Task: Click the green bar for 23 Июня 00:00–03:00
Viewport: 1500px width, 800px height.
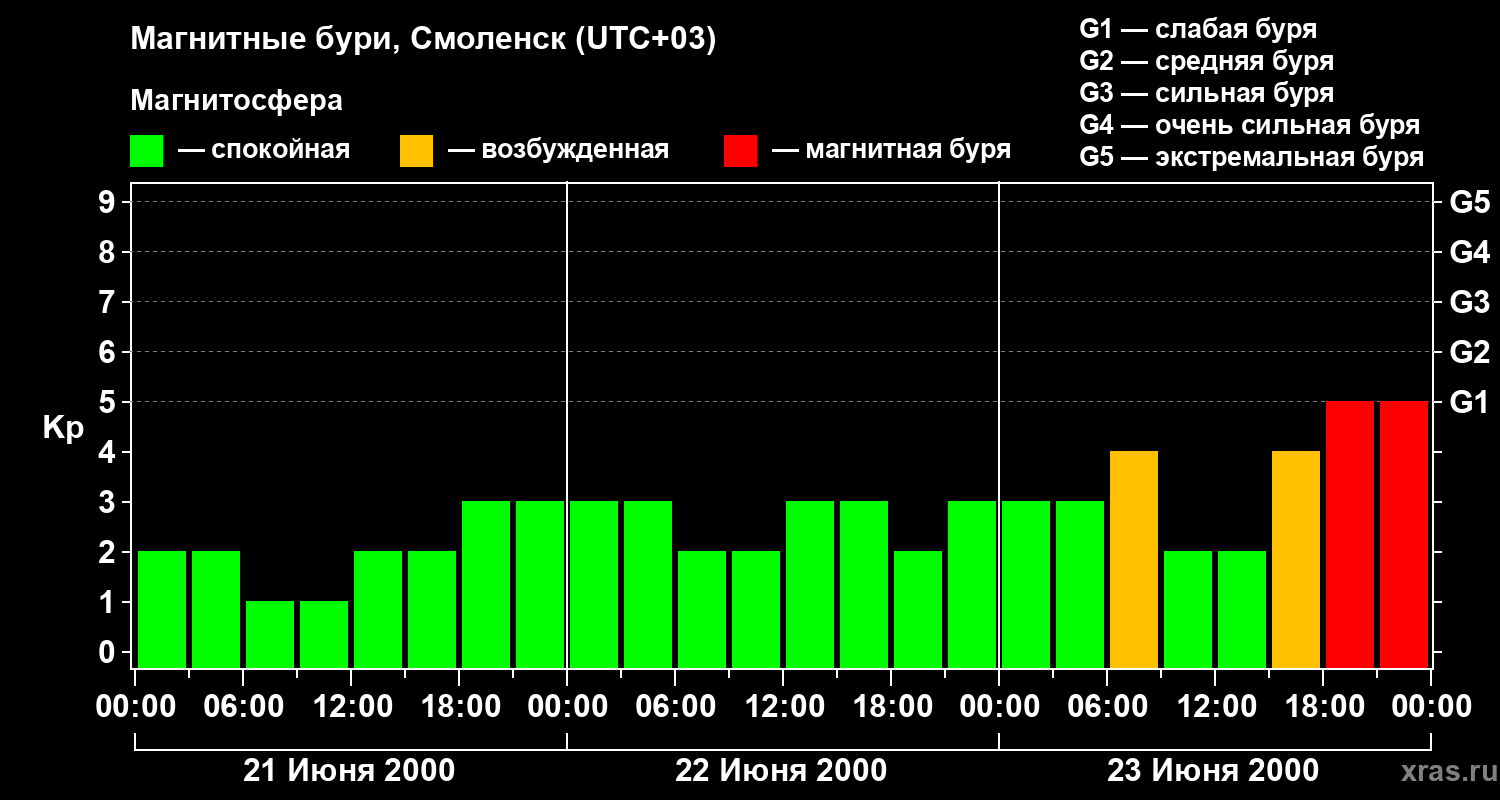Action: (x=1026, y=584)
